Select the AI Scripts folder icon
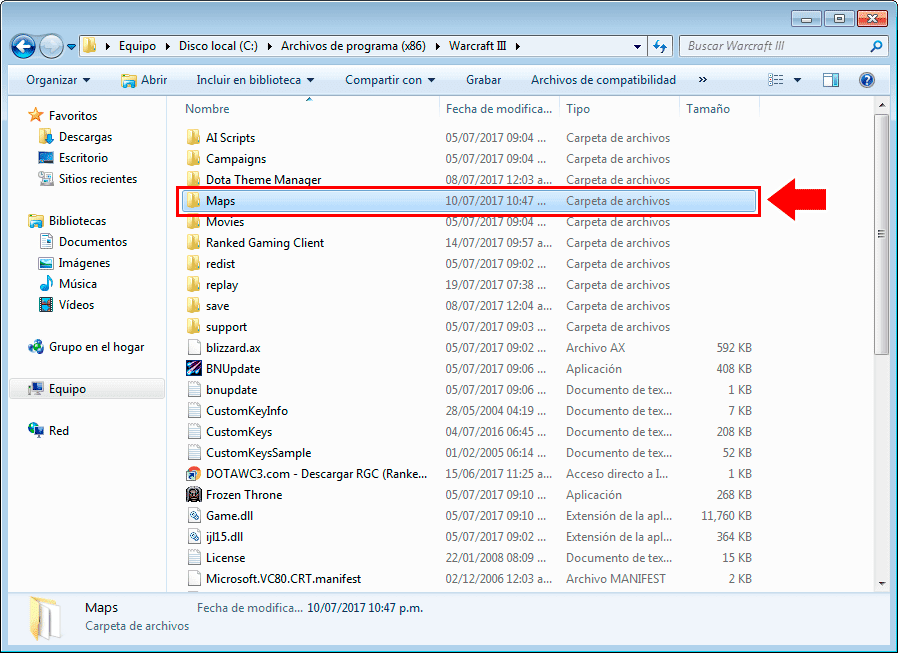898x653 pixels. (x=194, y=137)
